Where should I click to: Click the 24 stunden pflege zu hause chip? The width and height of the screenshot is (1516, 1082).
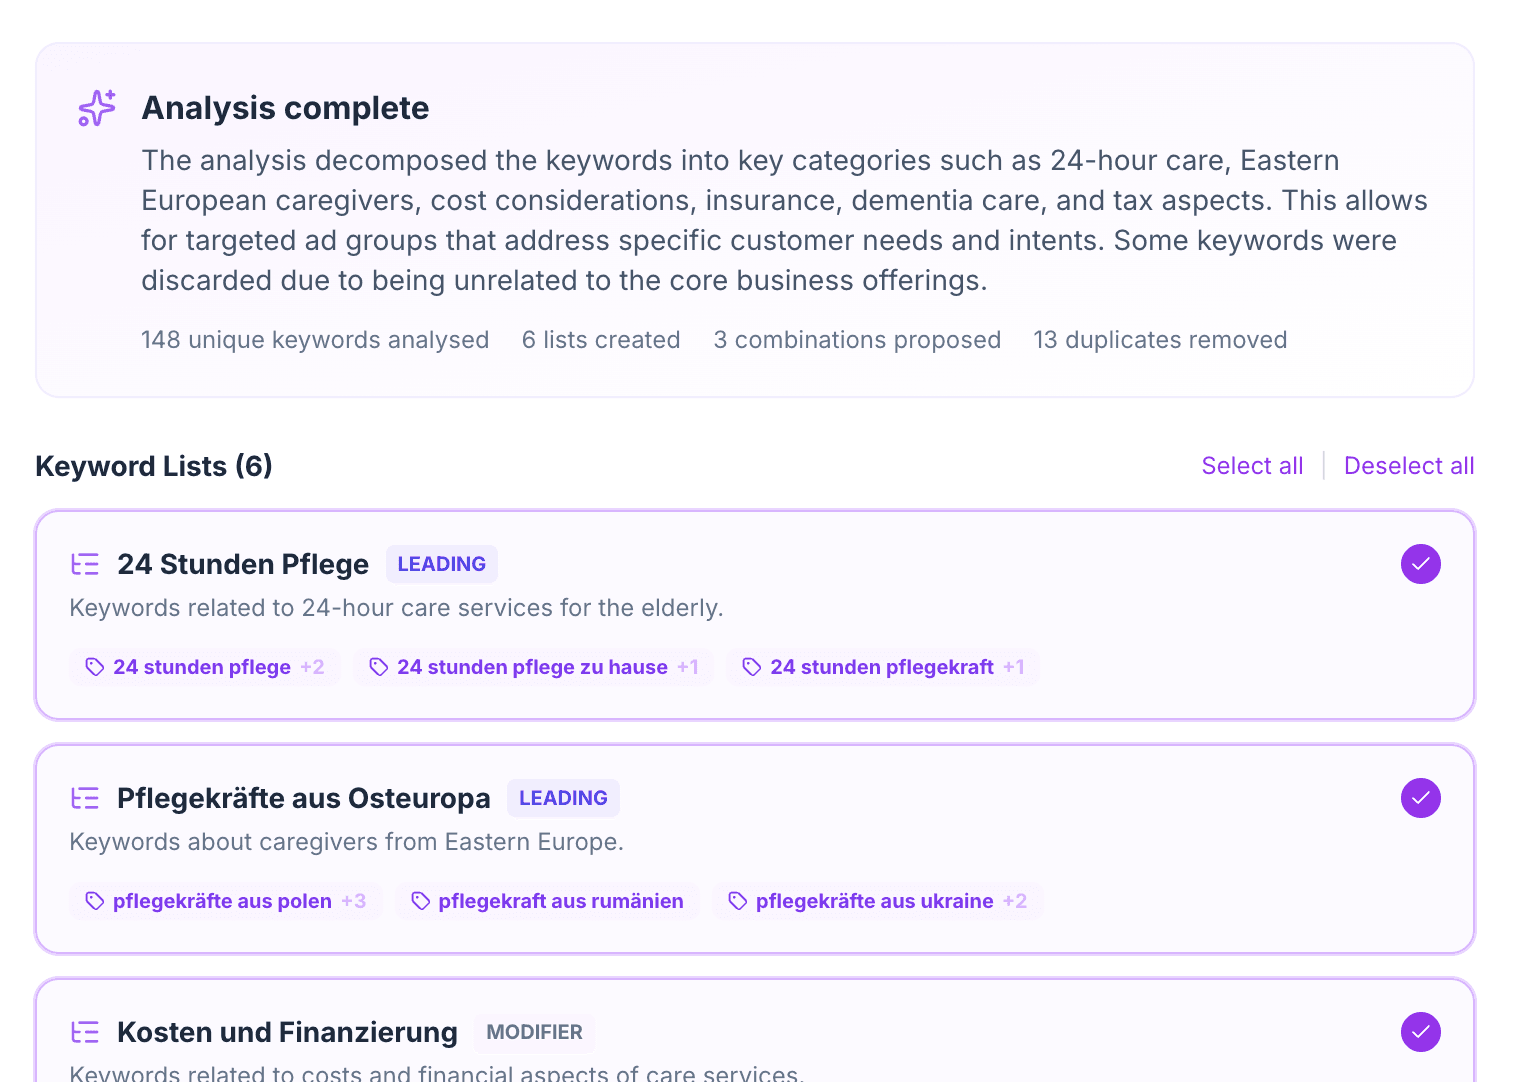(x=532, y=666)
